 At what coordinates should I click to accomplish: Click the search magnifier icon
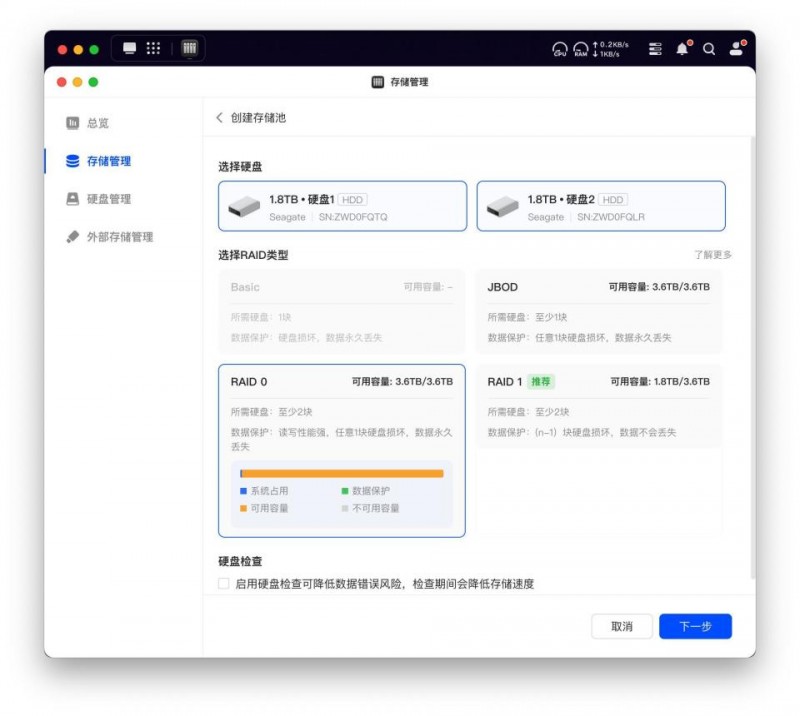coord(709,49)
